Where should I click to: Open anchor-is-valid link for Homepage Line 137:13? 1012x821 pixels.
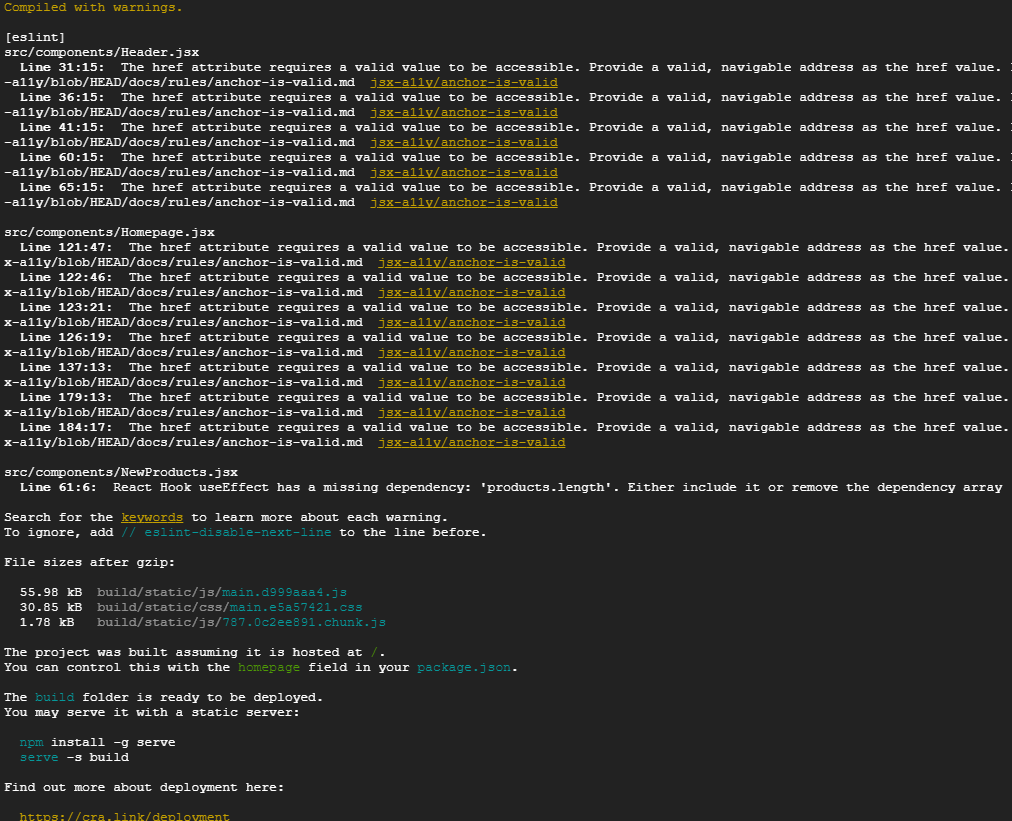coord(472,383)
